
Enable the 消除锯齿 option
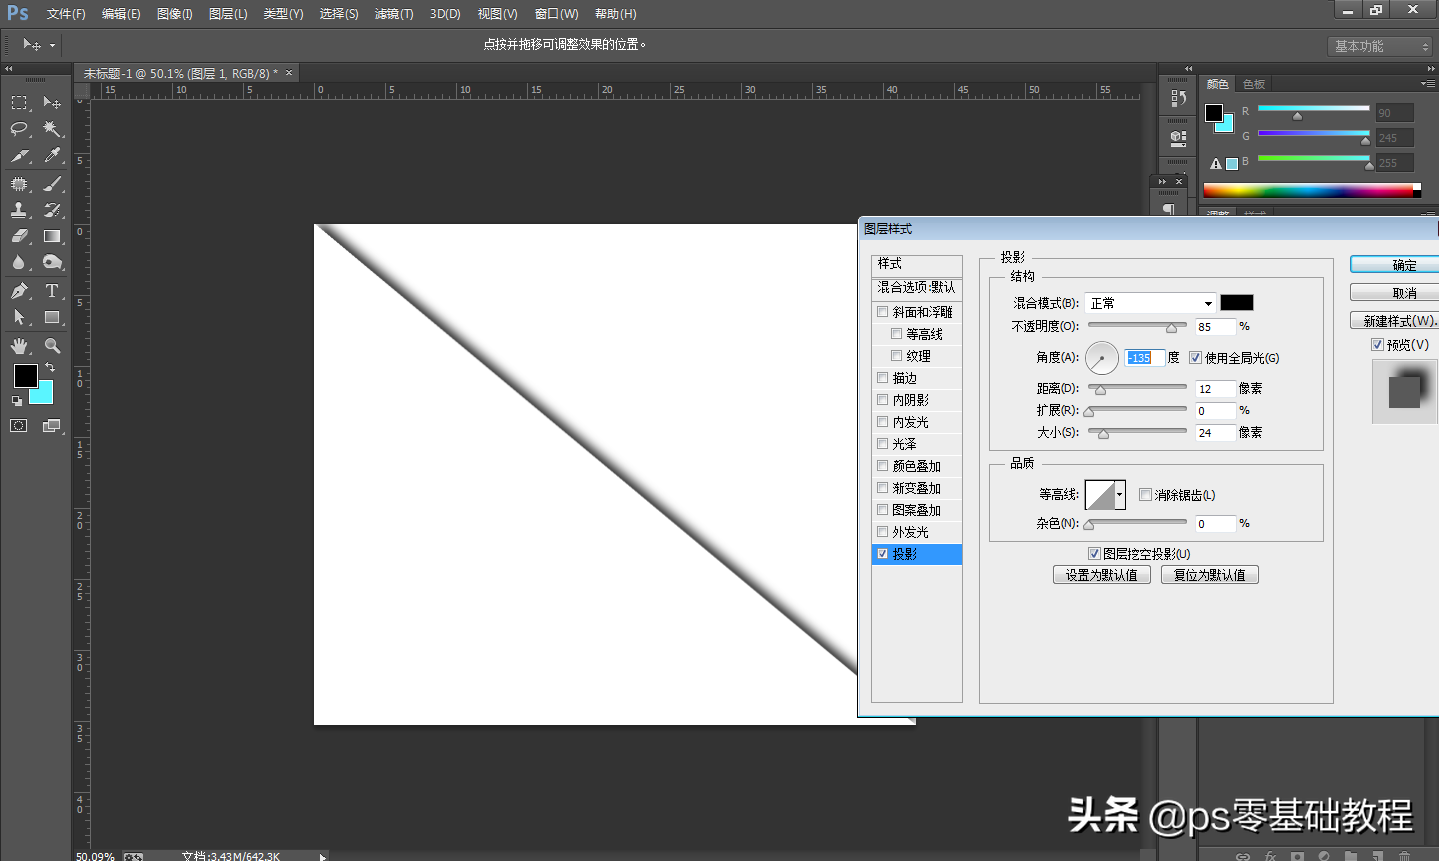coord(1144,494)
